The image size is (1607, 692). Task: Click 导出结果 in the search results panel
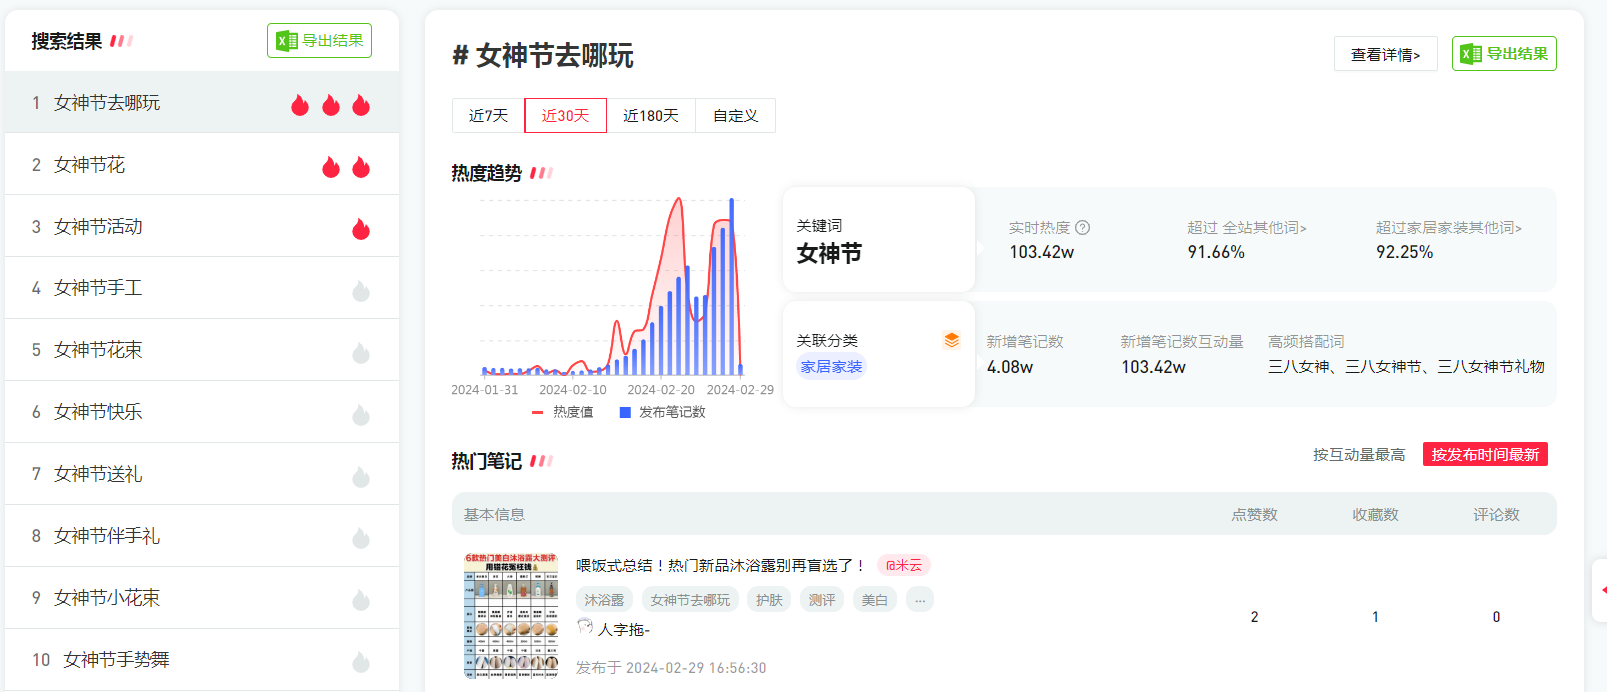click(x=319, y=41)
